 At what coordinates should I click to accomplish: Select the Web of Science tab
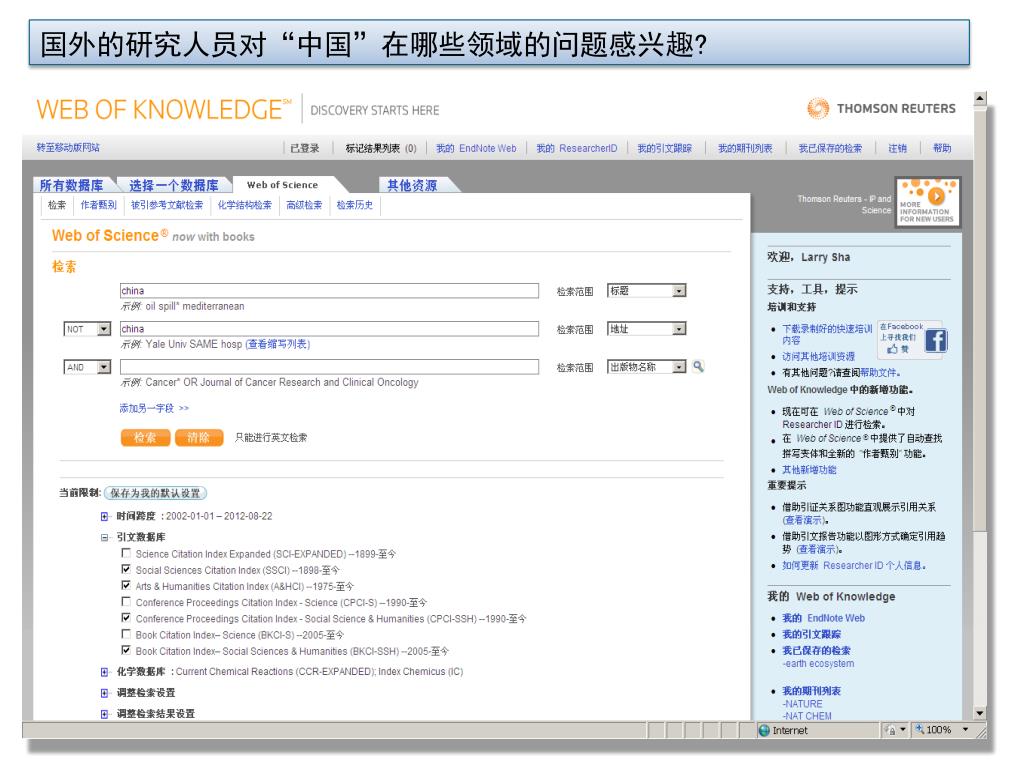pos(282,185)
